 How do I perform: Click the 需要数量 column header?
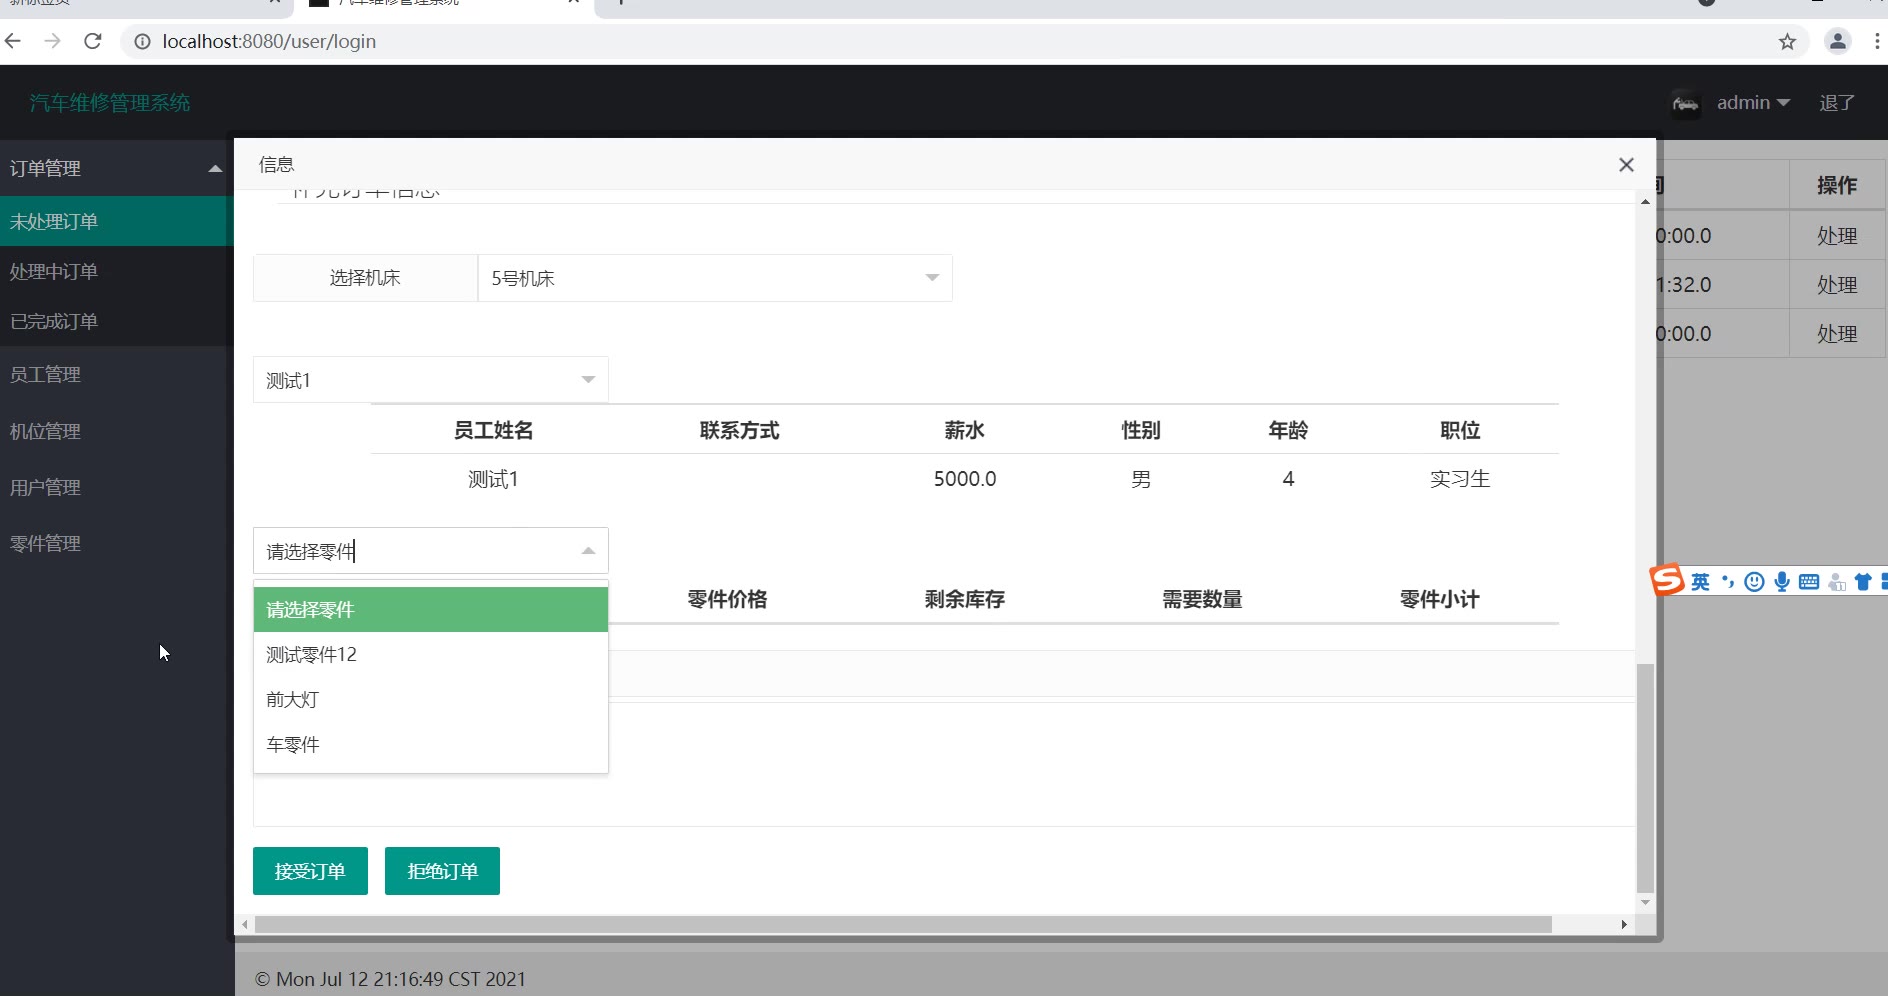(1202, 599)
